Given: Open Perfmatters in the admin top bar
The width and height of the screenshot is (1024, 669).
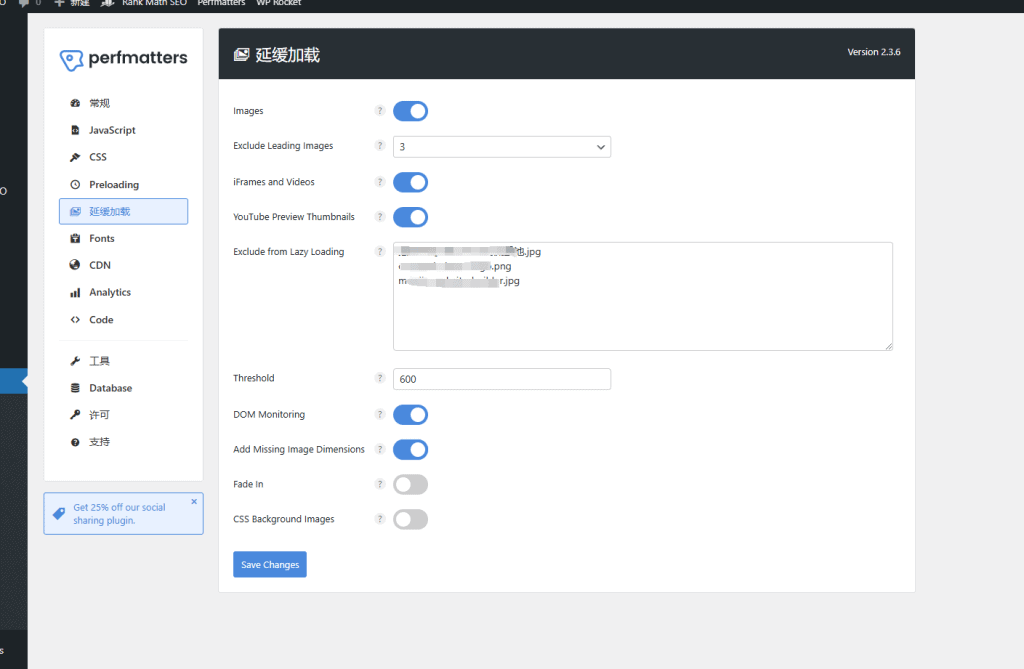Looking at the screenshot, I should 221,3.
